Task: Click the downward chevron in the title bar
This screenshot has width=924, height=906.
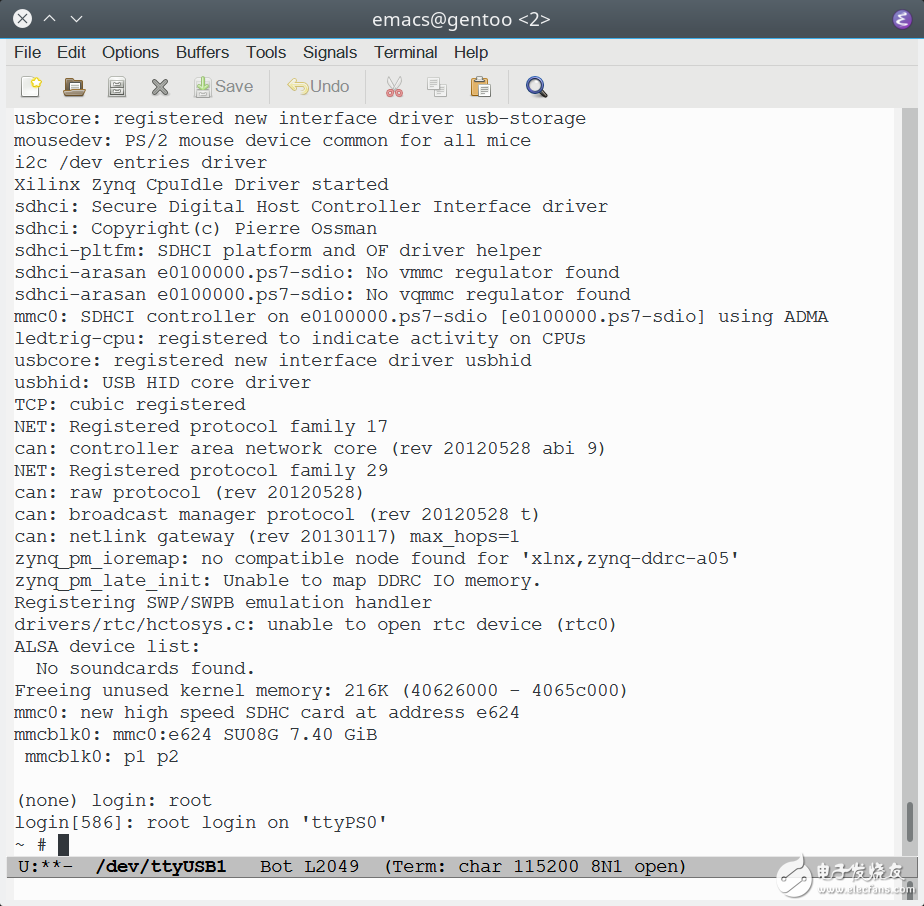Action: tap(75, 17)
